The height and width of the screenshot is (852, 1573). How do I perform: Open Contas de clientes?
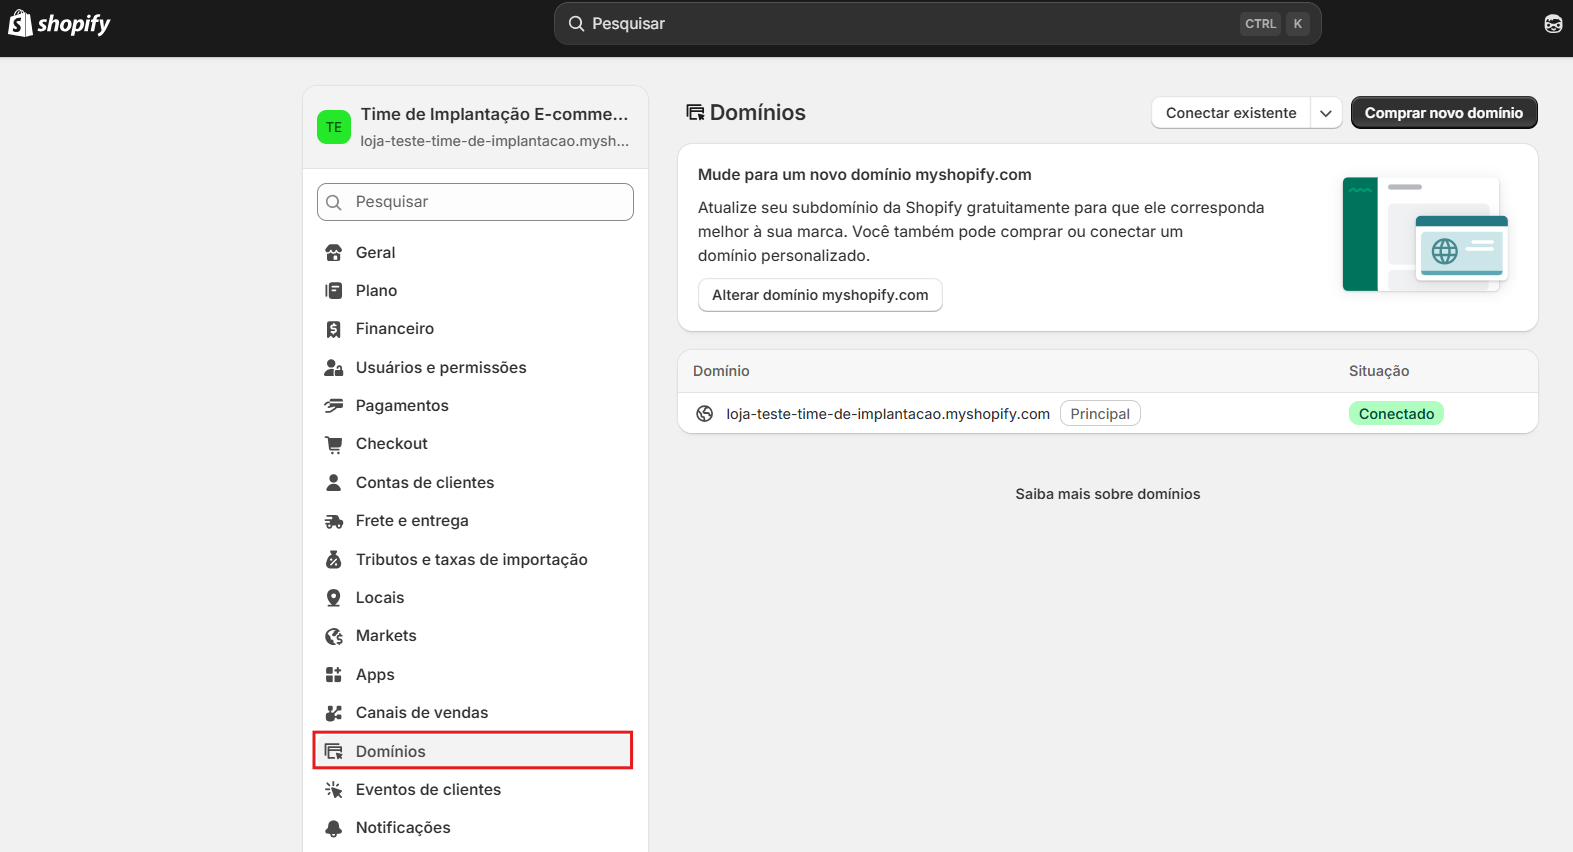click(x=475, y=483)
